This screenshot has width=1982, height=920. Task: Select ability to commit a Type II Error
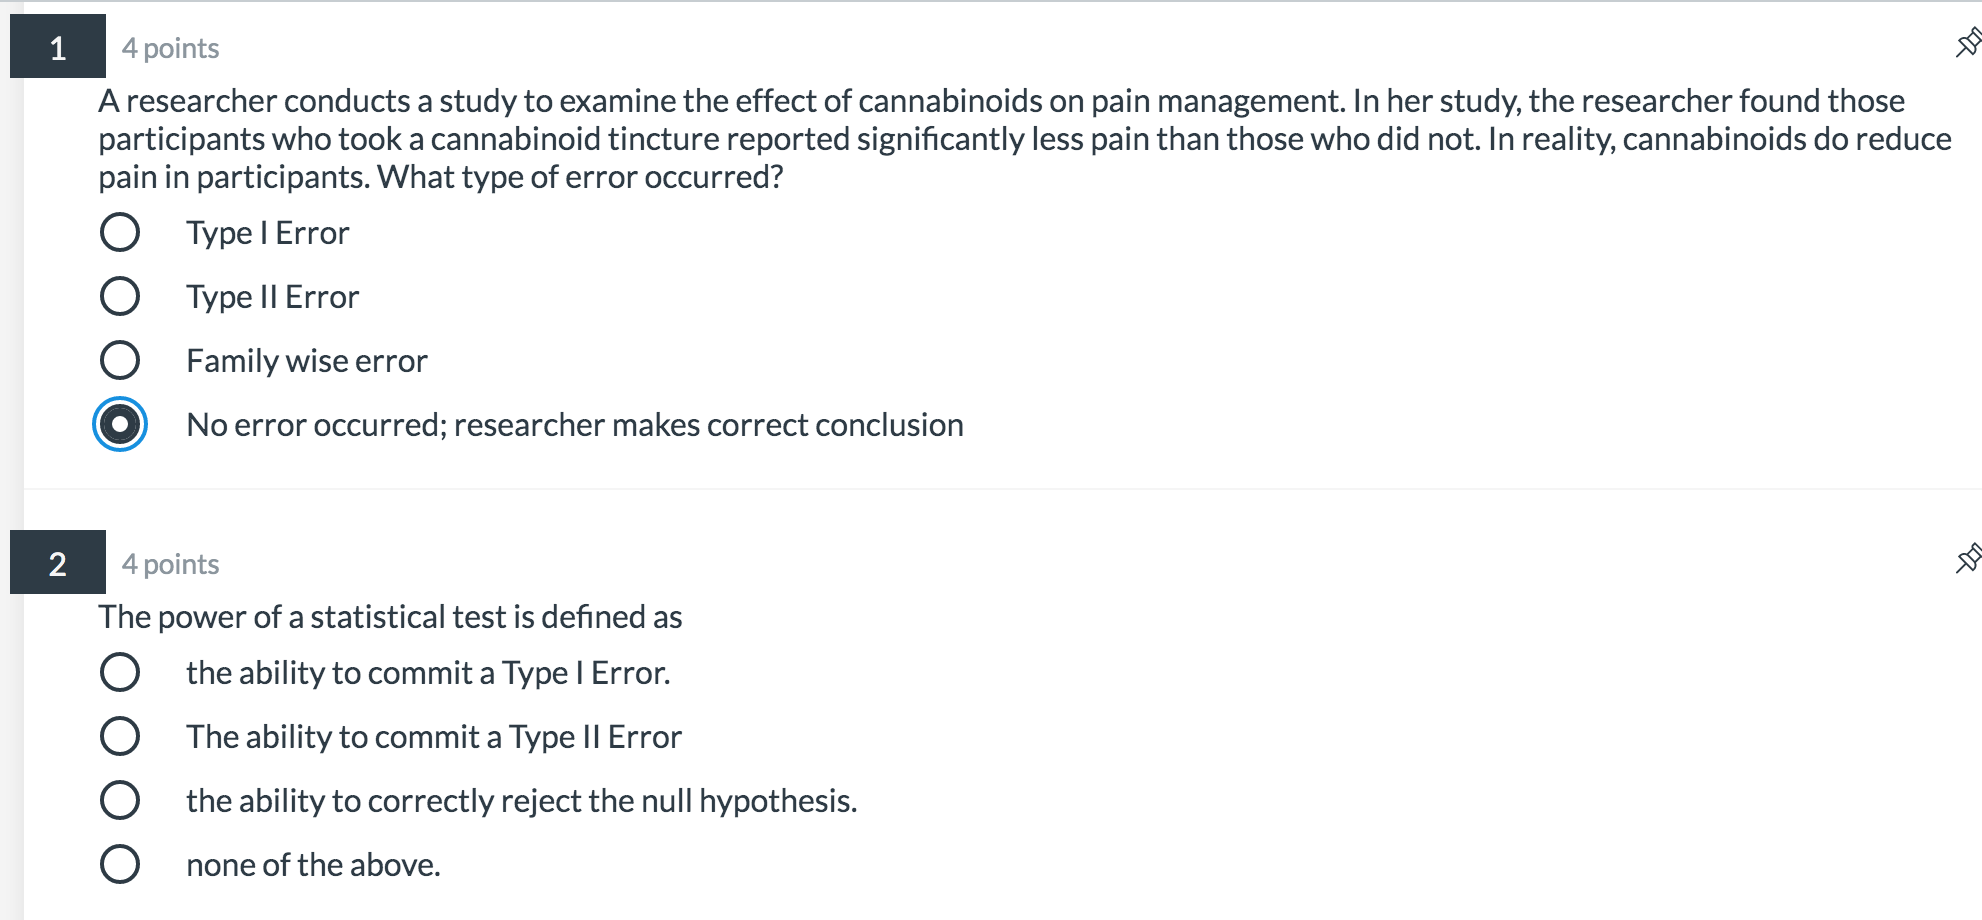click(120, 736)
